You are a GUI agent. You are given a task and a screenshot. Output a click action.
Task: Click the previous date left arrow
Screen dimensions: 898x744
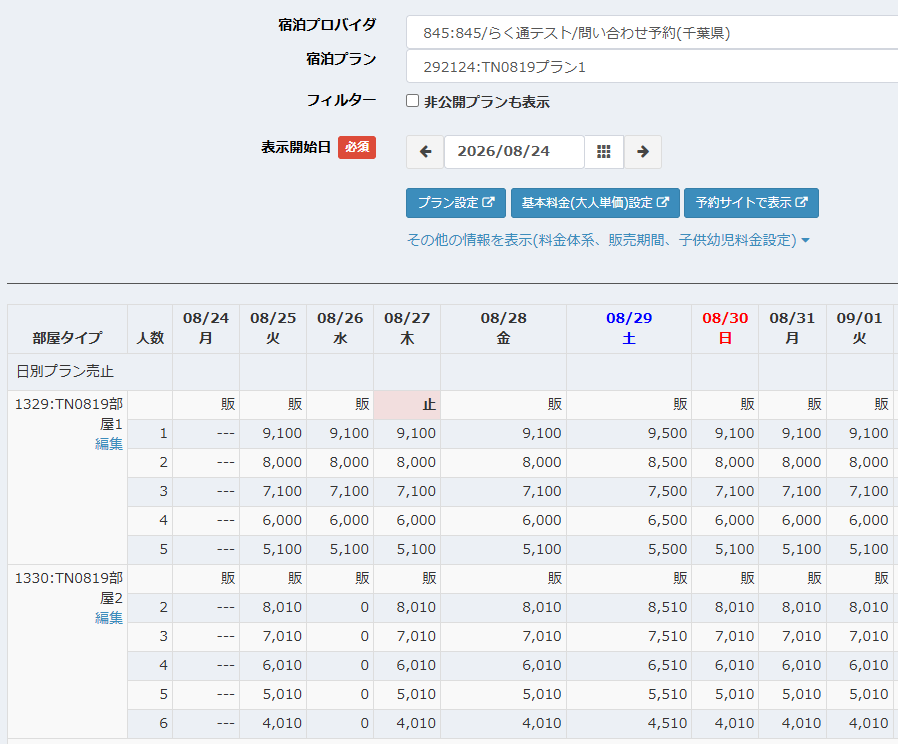click(x=425, y=152)
